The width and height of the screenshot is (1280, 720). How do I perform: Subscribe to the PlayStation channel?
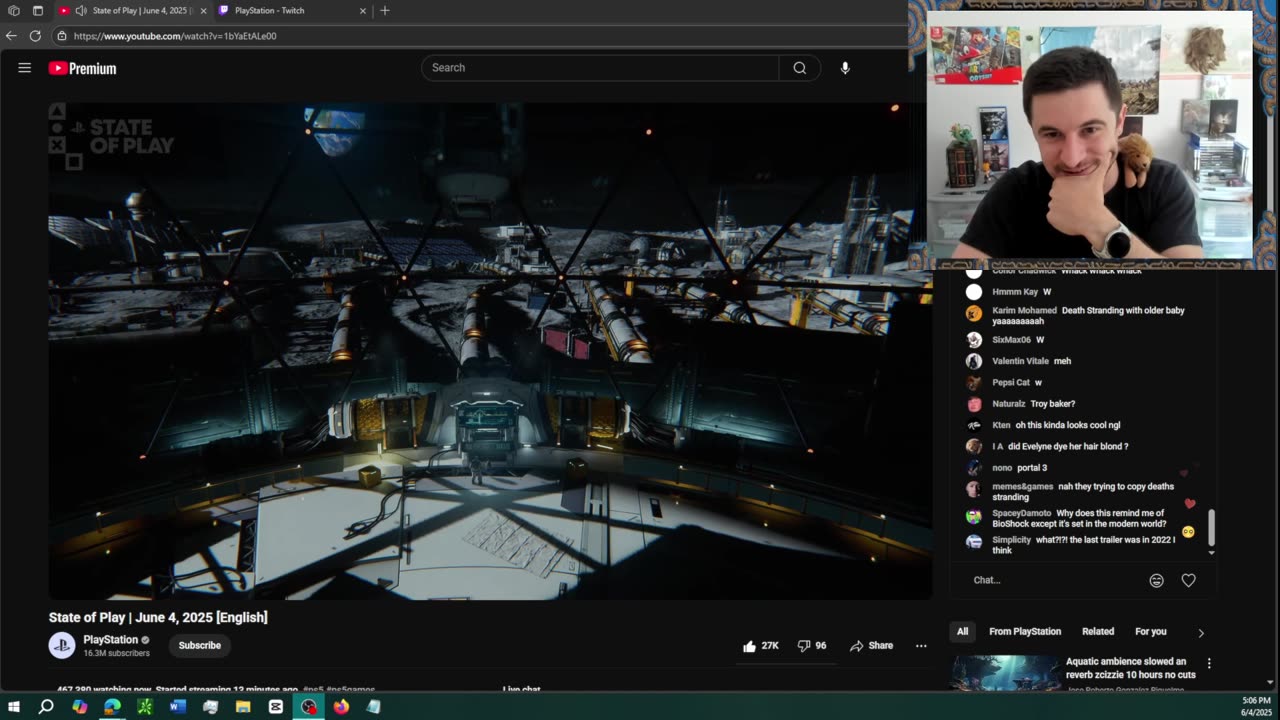(x=199, y=646)
